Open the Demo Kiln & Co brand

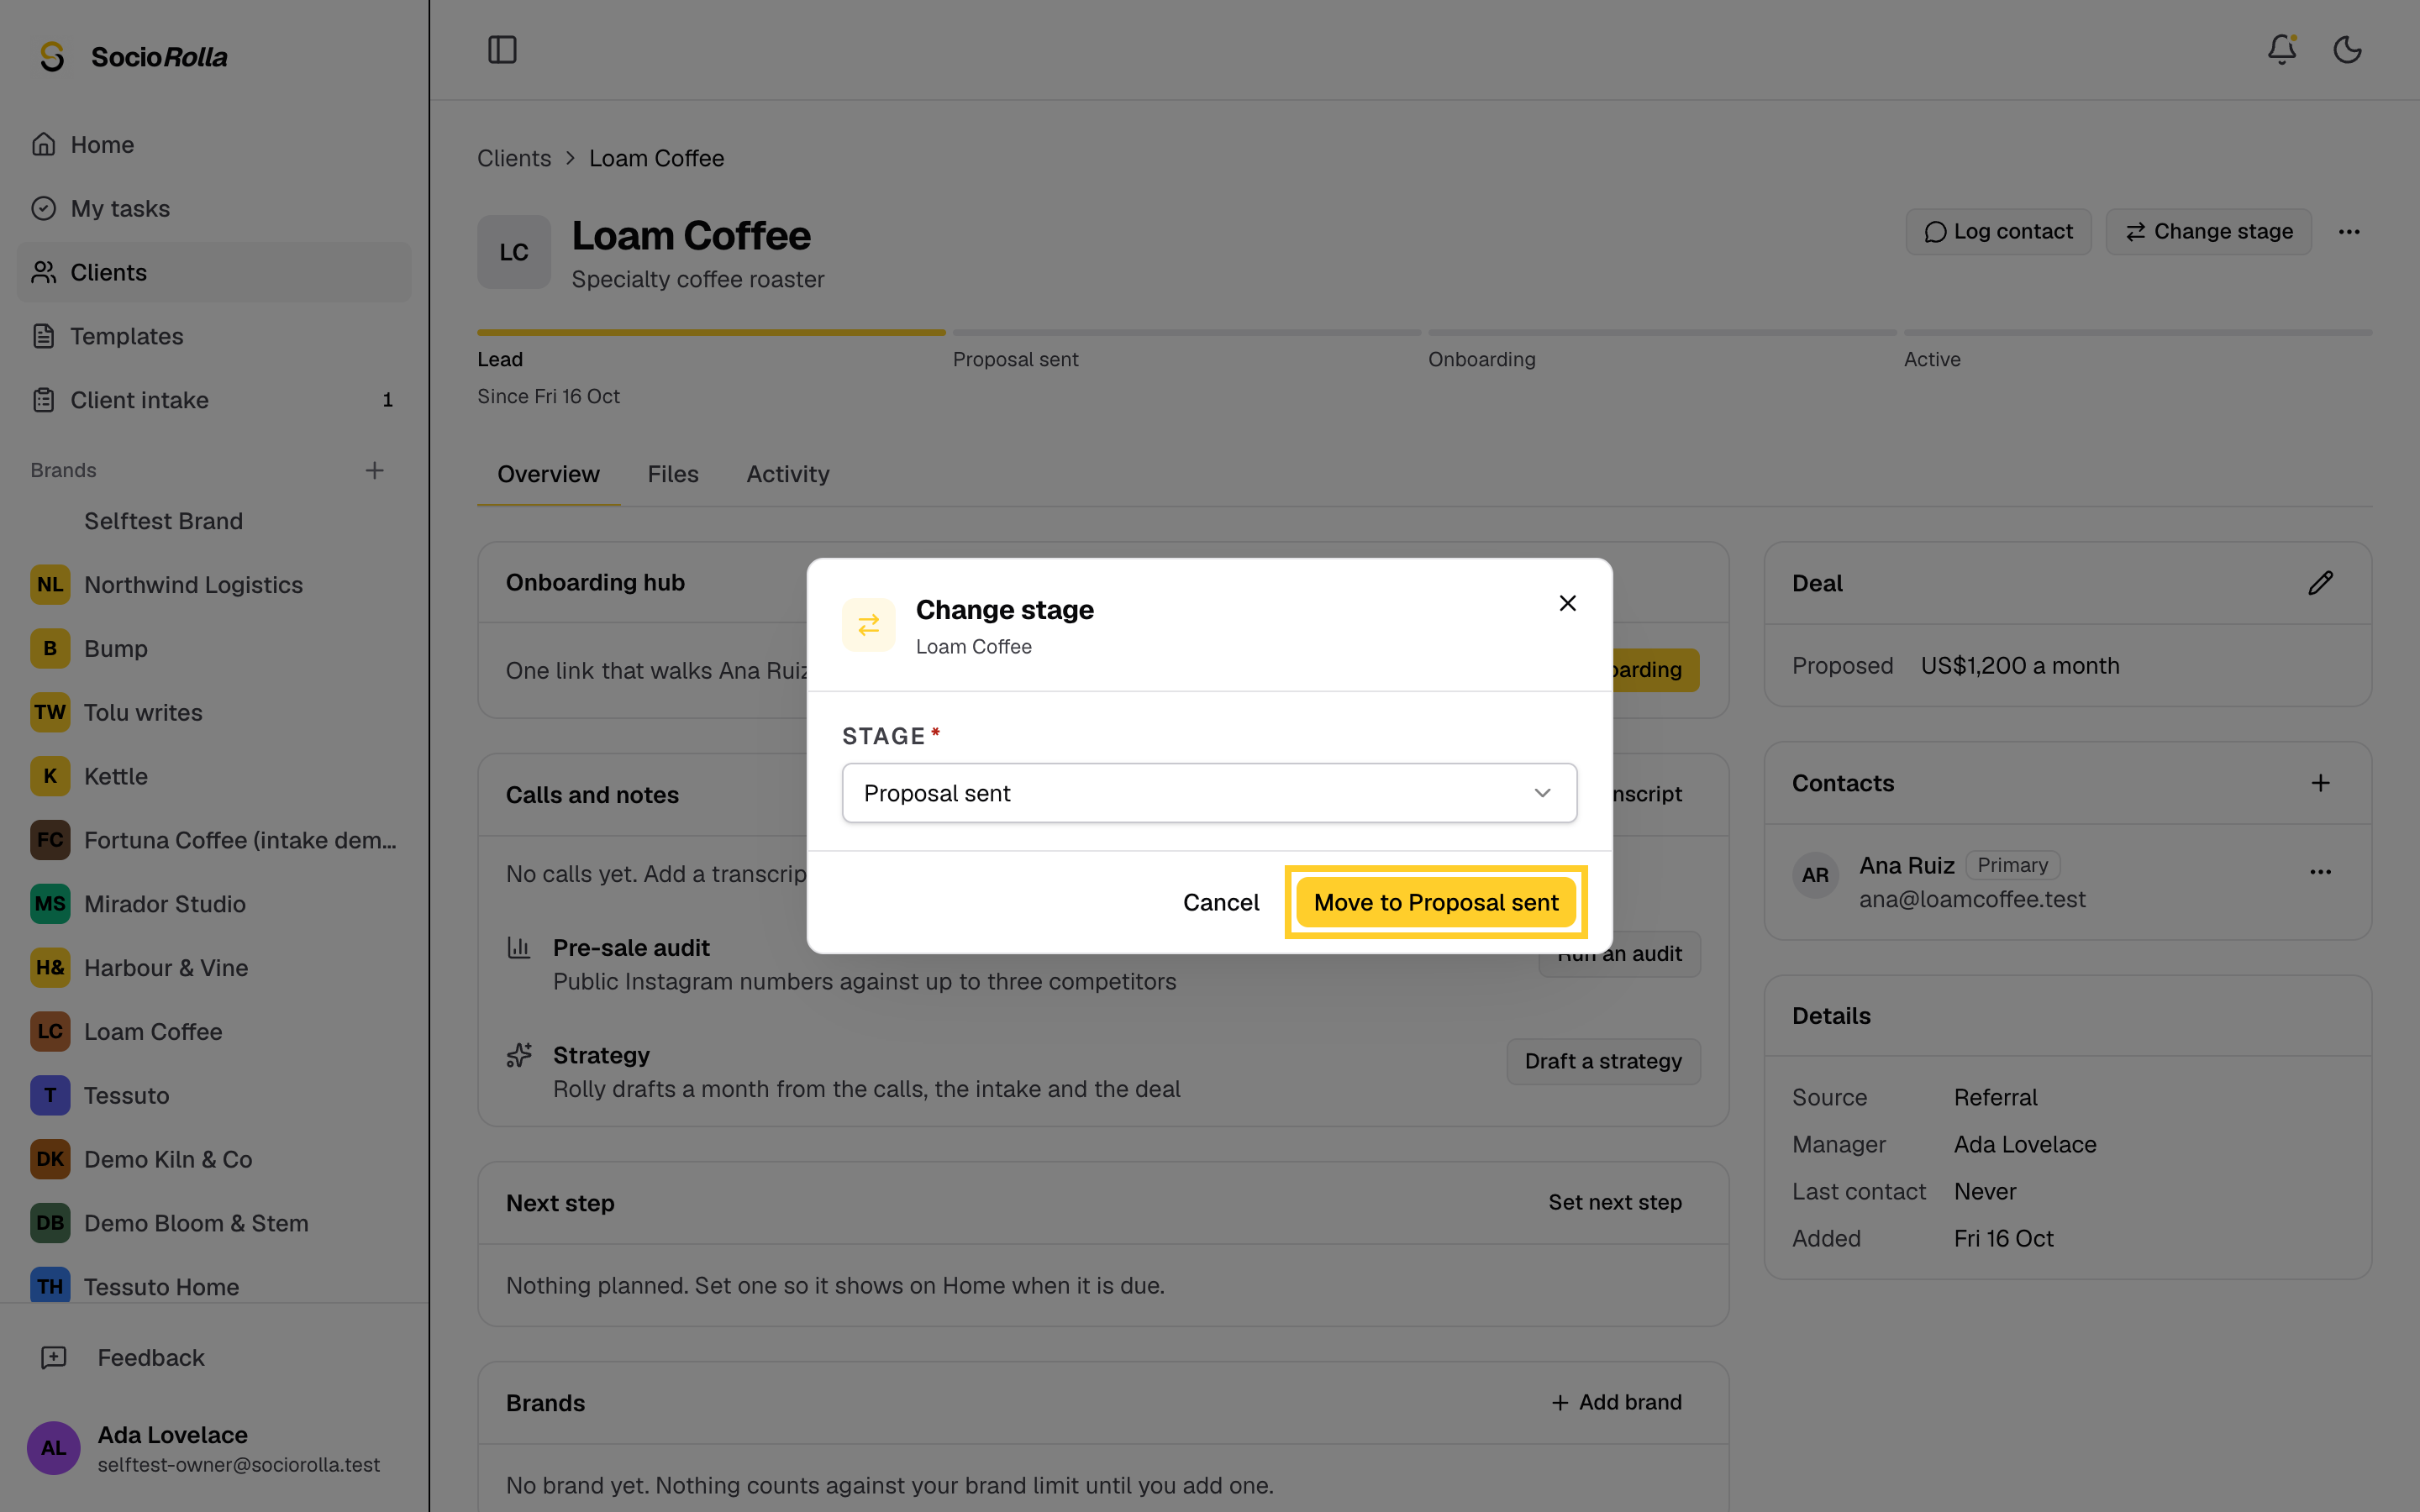pos(214,1159)
